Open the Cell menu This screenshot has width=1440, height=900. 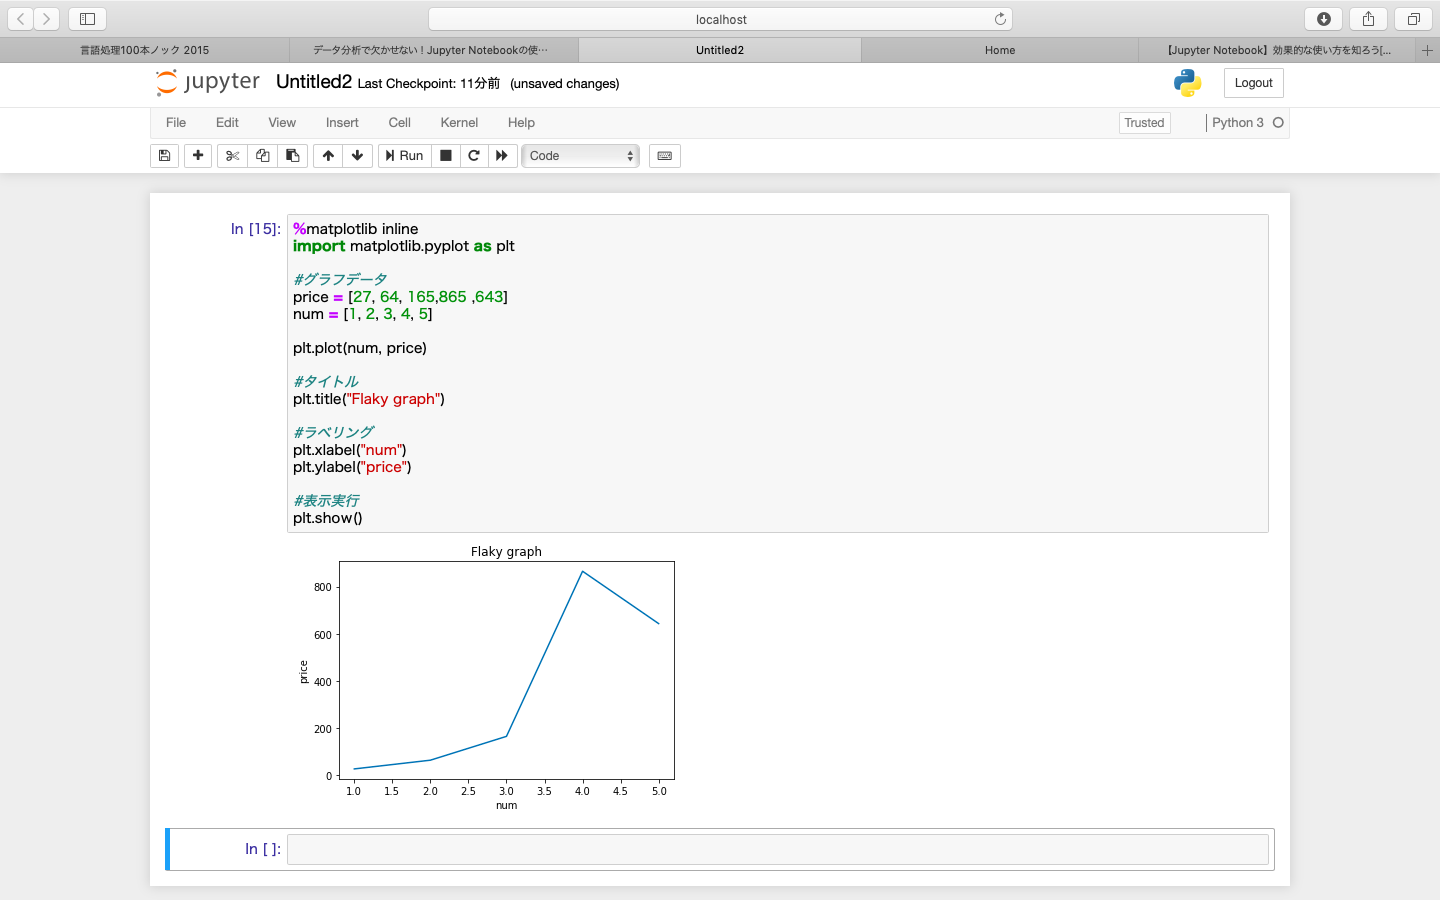[x=400, y=123]
